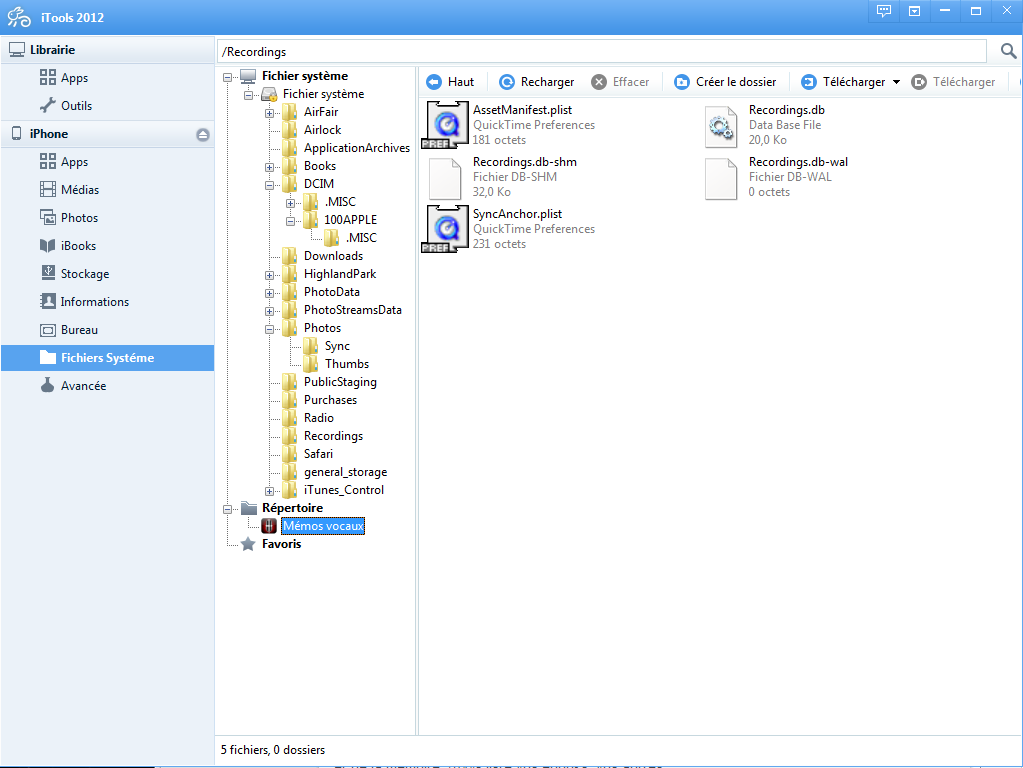Expand the iTunes_Control folder

point(269,491)
